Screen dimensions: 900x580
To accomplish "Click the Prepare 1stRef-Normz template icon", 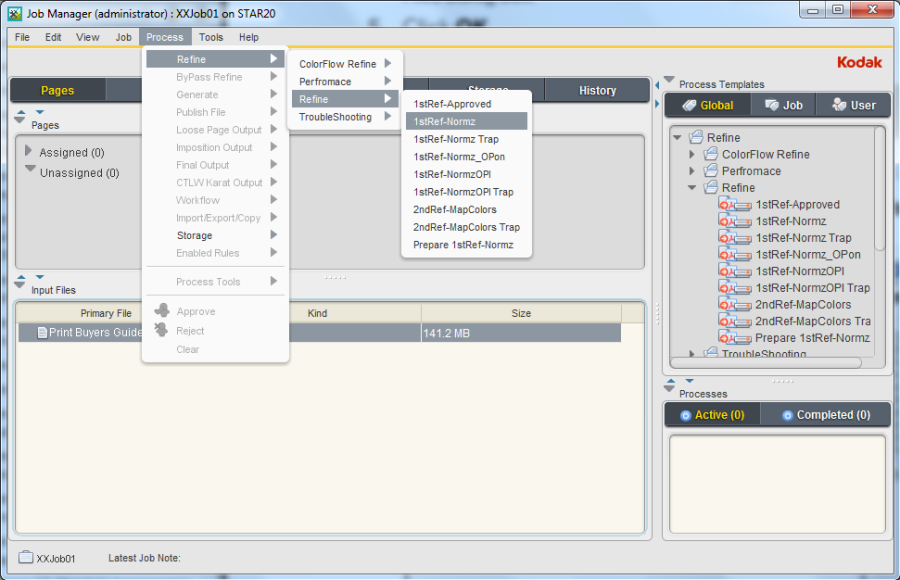I will click(735, 338).
